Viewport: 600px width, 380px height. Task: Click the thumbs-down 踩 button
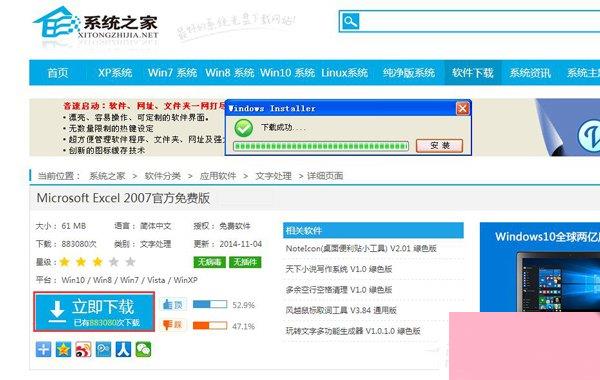[x=173, y=325]
